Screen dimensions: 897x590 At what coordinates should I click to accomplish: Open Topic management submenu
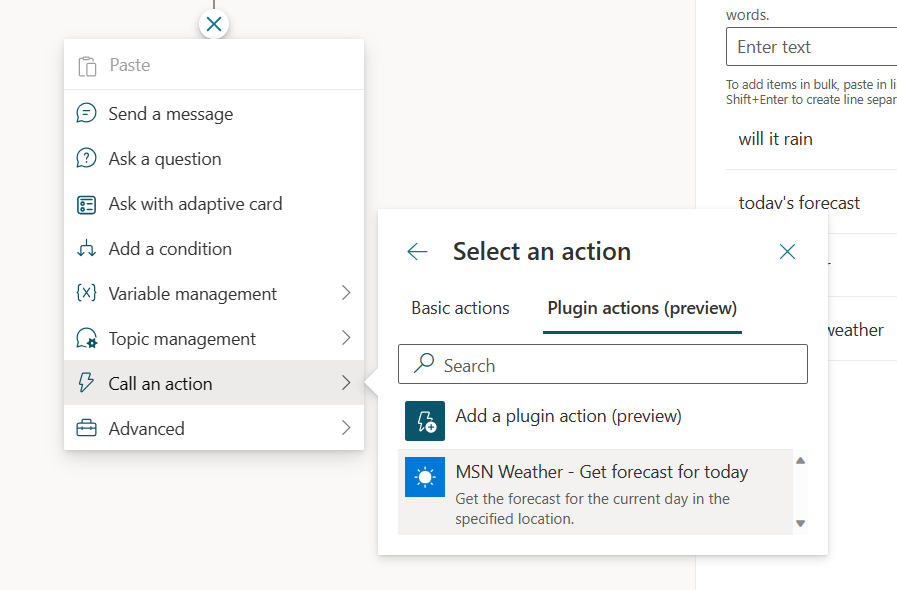214,338
